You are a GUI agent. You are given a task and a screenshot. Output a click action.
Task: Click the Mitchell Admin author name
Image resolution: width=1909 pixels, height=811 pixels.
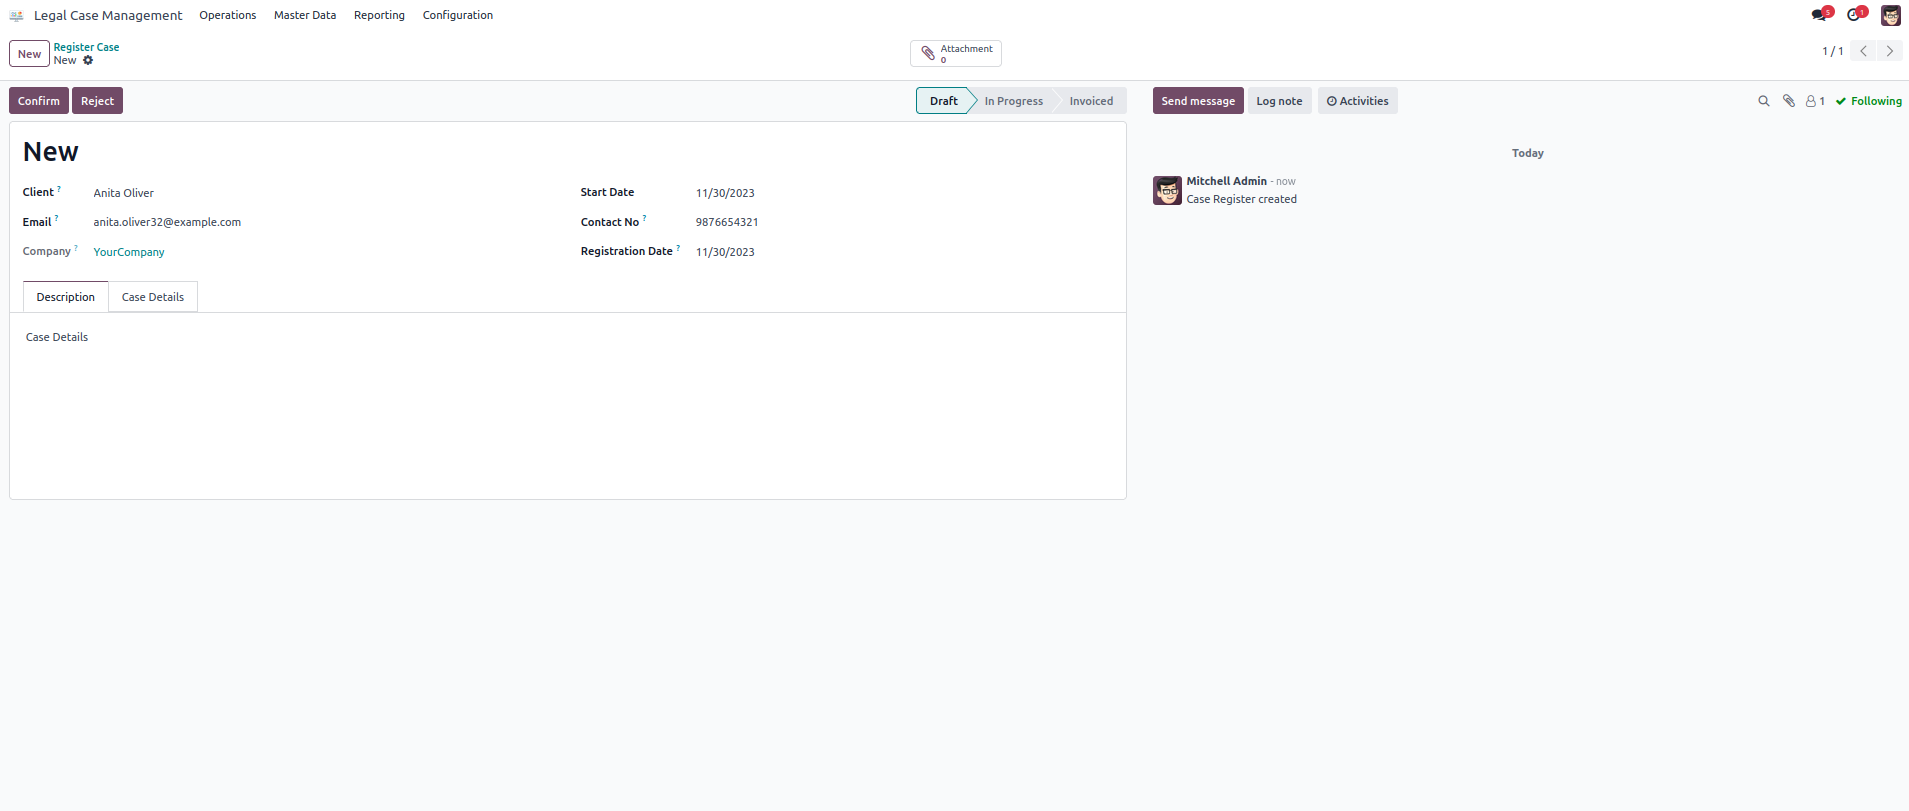(1226, 181)
